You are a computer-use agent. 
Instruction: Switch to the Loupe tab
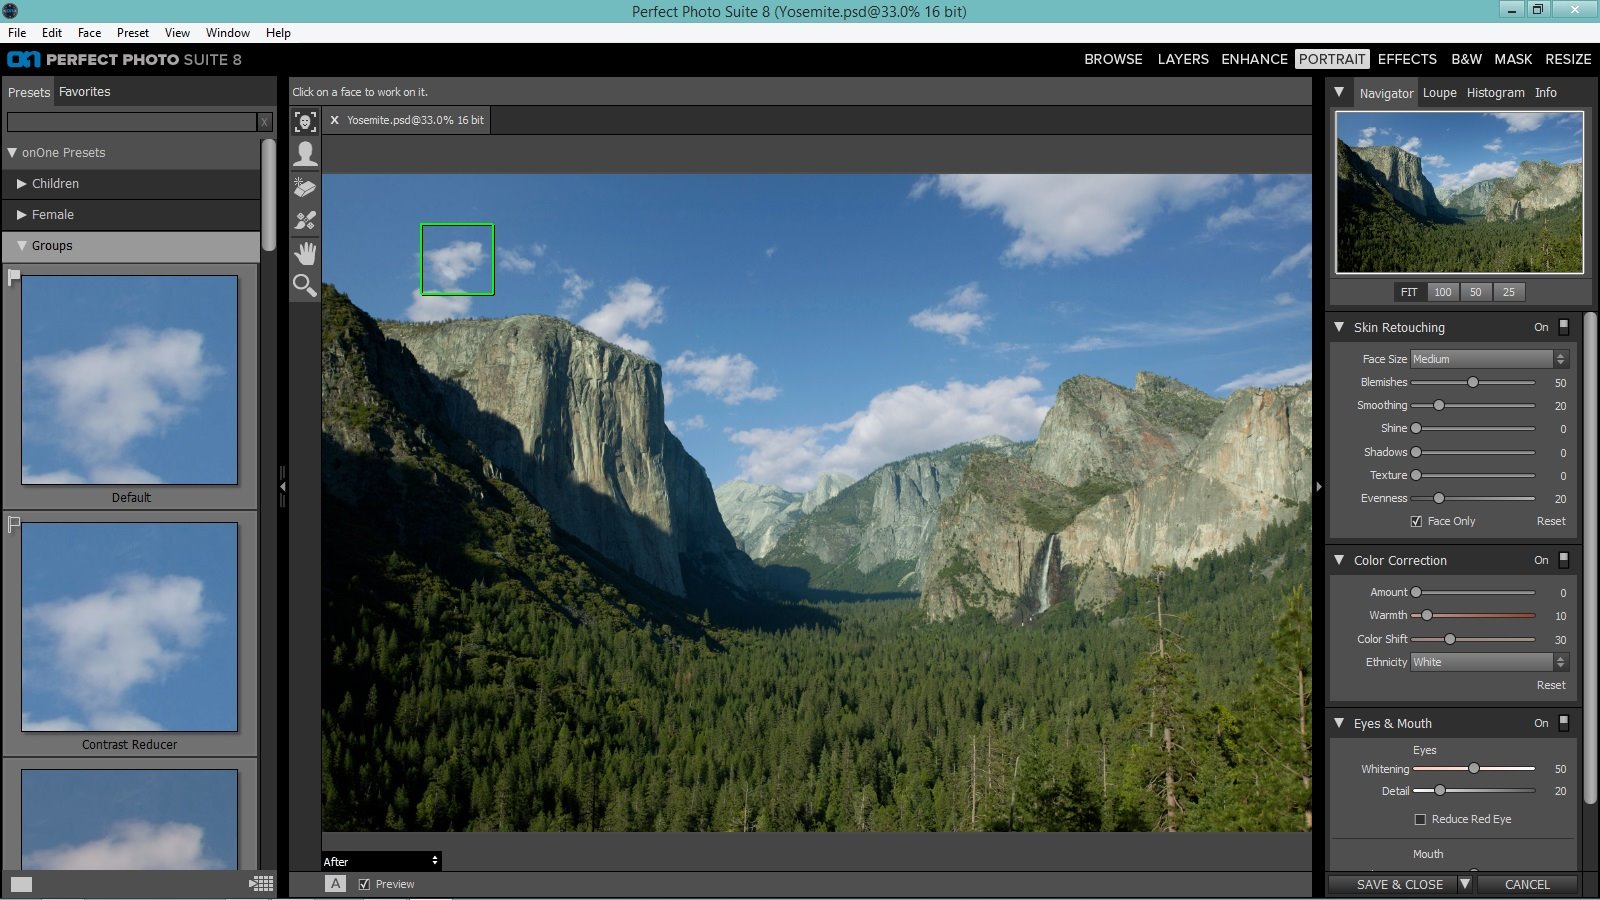(x=1439, y=93)
